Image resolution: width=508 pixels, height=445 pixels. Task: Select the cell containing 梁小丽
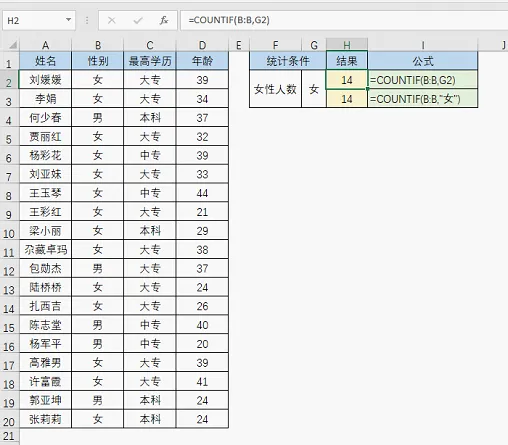click(x=46, y=230)
